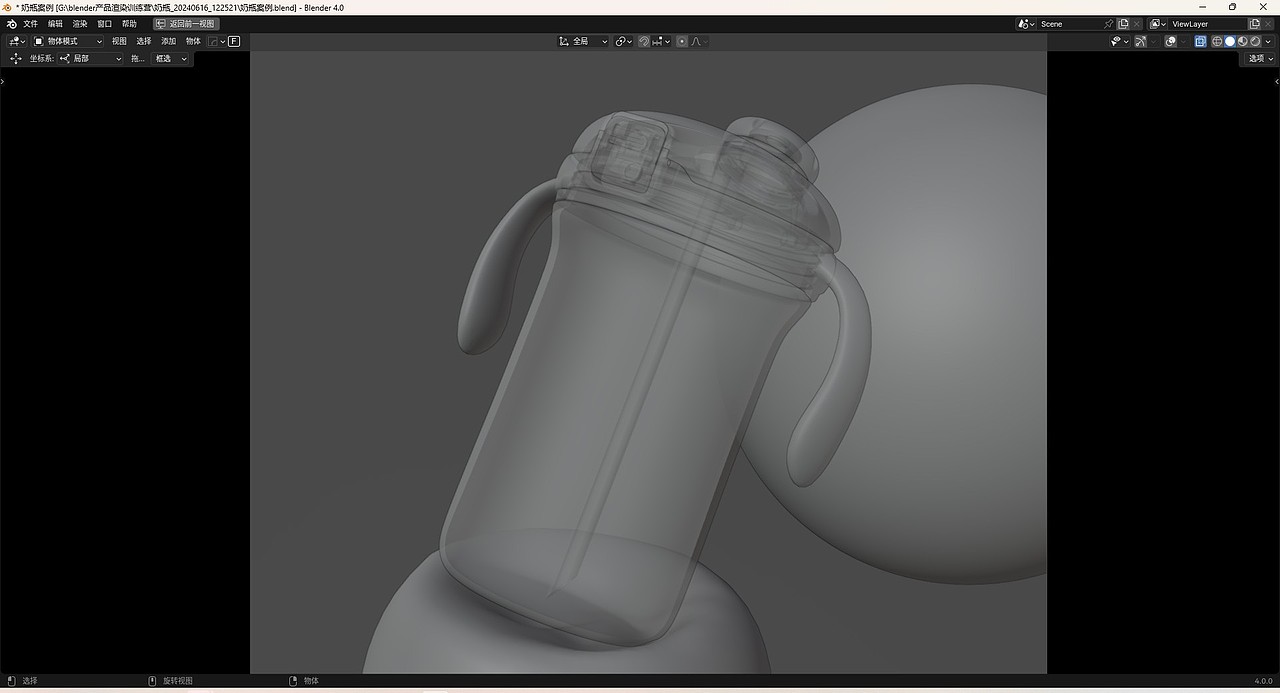
Task: Toggle viewport overlays display
Action: [1170, 41]
